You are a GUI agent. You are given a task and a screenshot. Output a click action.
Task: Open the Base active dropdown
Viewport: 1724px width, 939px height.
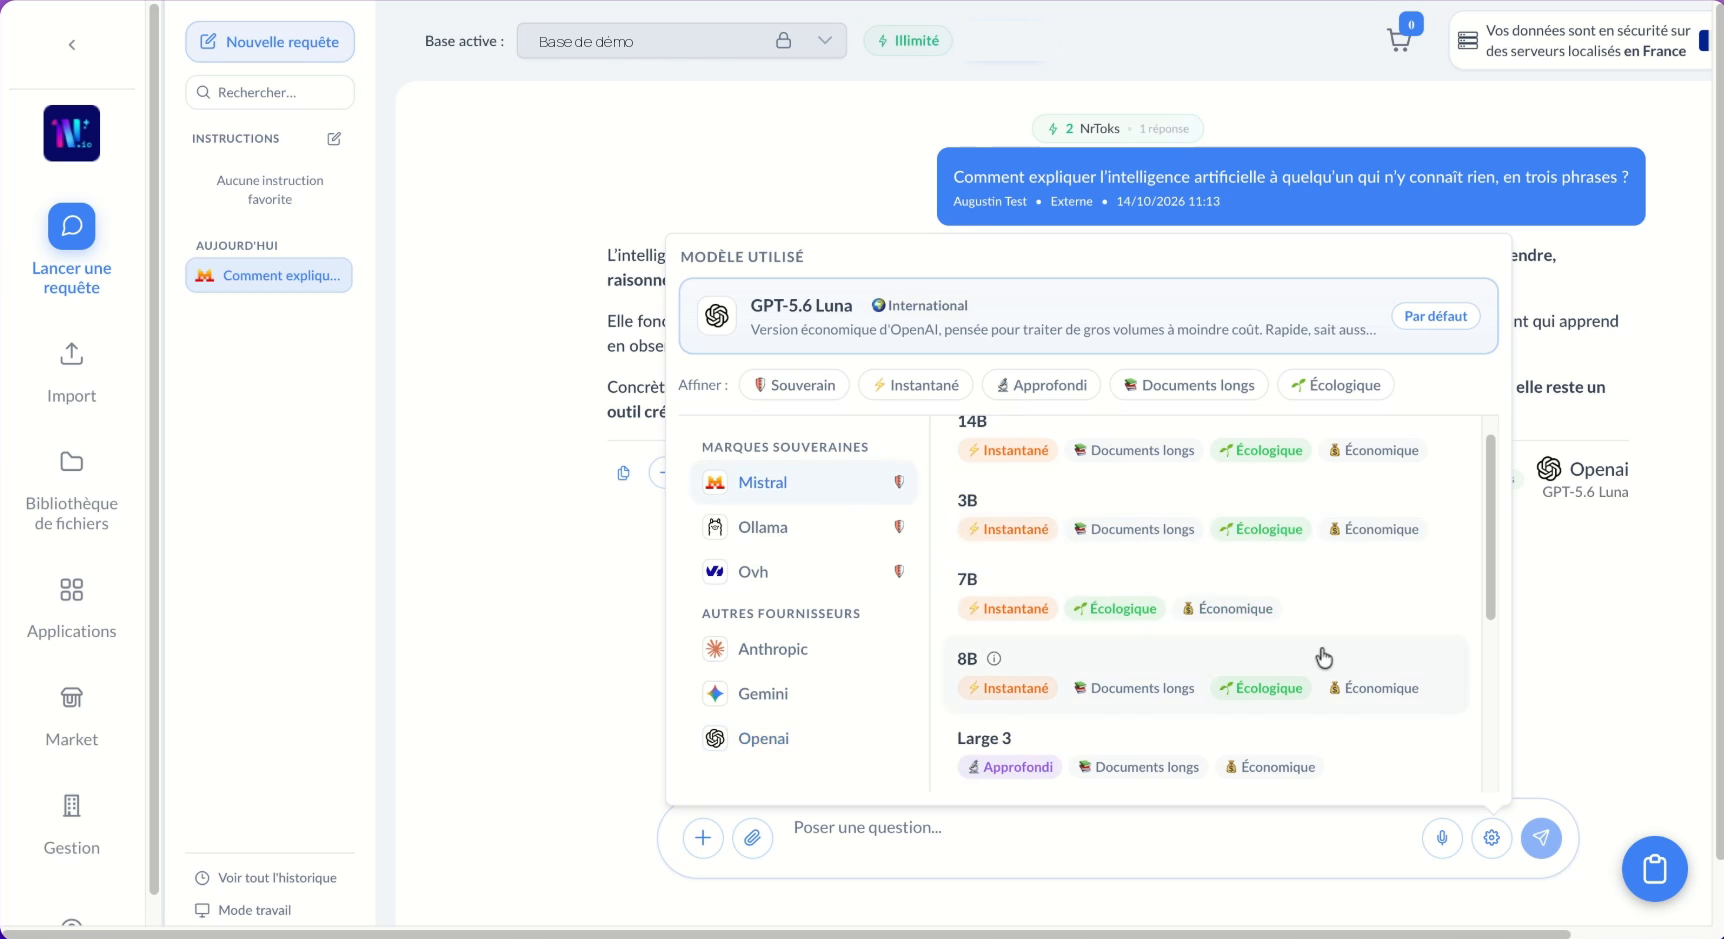[682, 41]
